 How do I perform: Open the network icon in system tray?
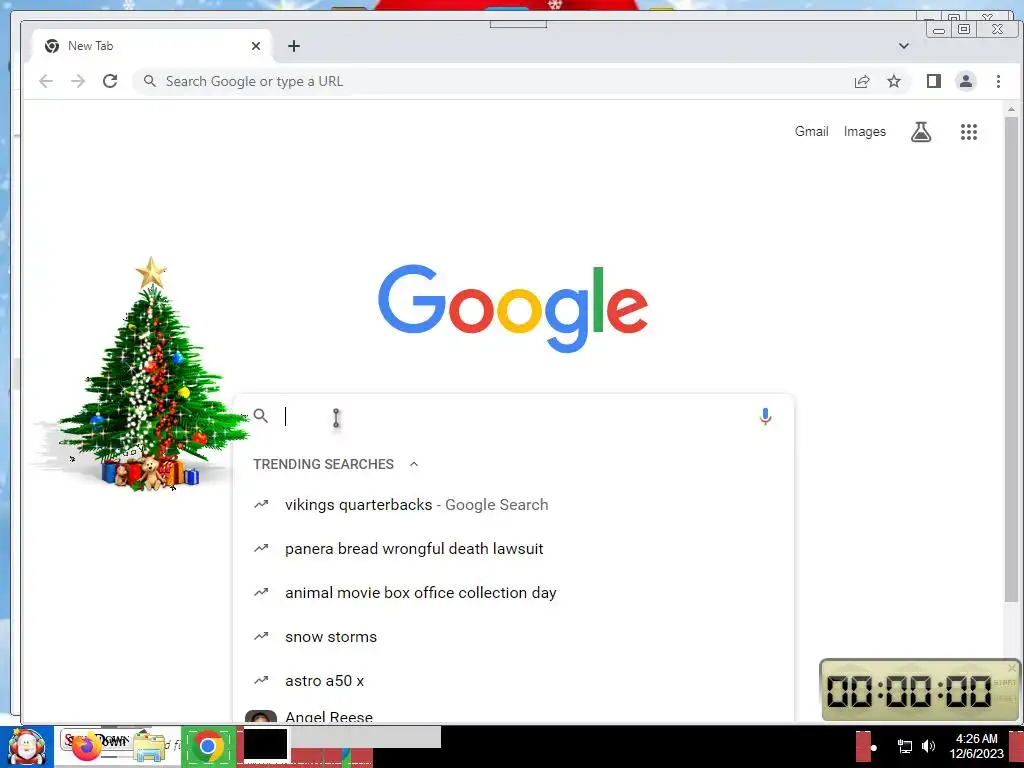[x=904, y=746]
